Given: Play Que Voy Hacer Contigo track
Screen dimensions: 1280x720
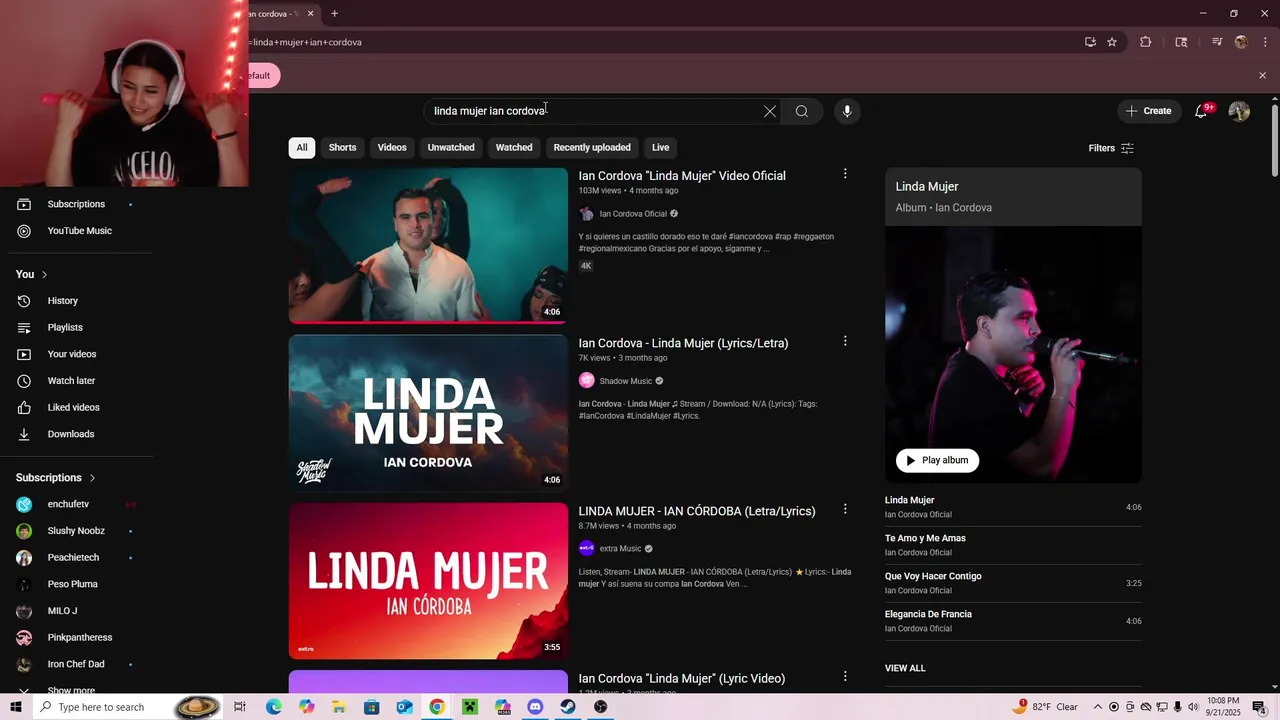Looking at the screenshot, I should click(1013, 583).
